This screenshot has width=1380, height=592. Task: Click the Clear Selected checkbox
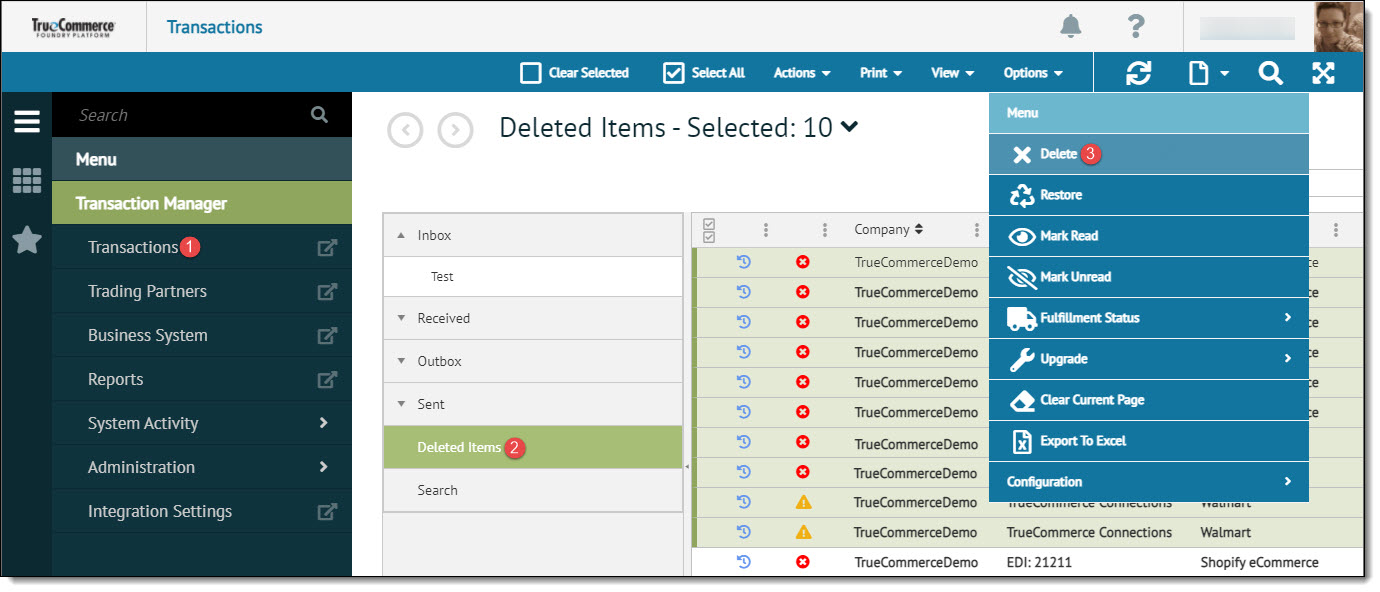531,73
